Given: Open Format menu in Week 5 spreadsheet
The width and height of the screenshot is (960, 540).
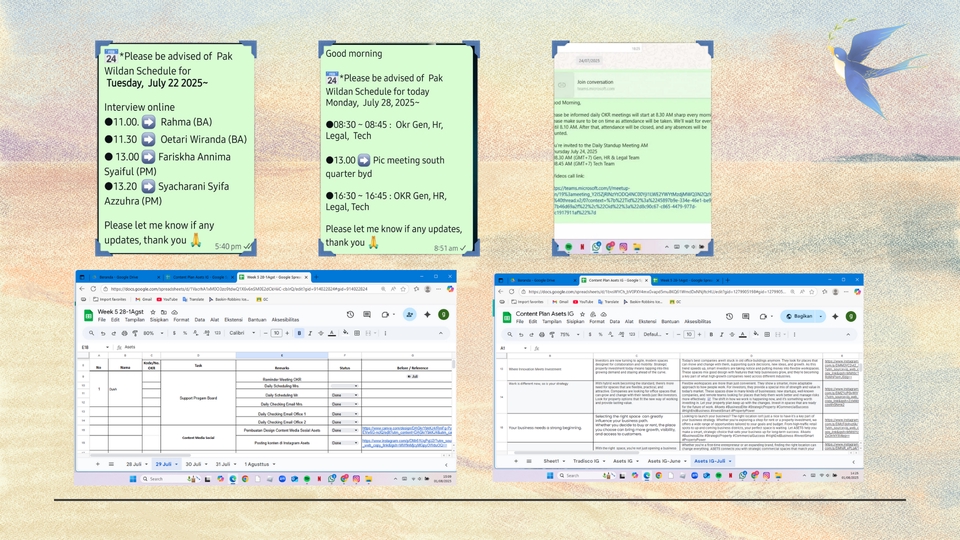Looking at the screenshot, I should pyautogui.click(x=180, y=320).
